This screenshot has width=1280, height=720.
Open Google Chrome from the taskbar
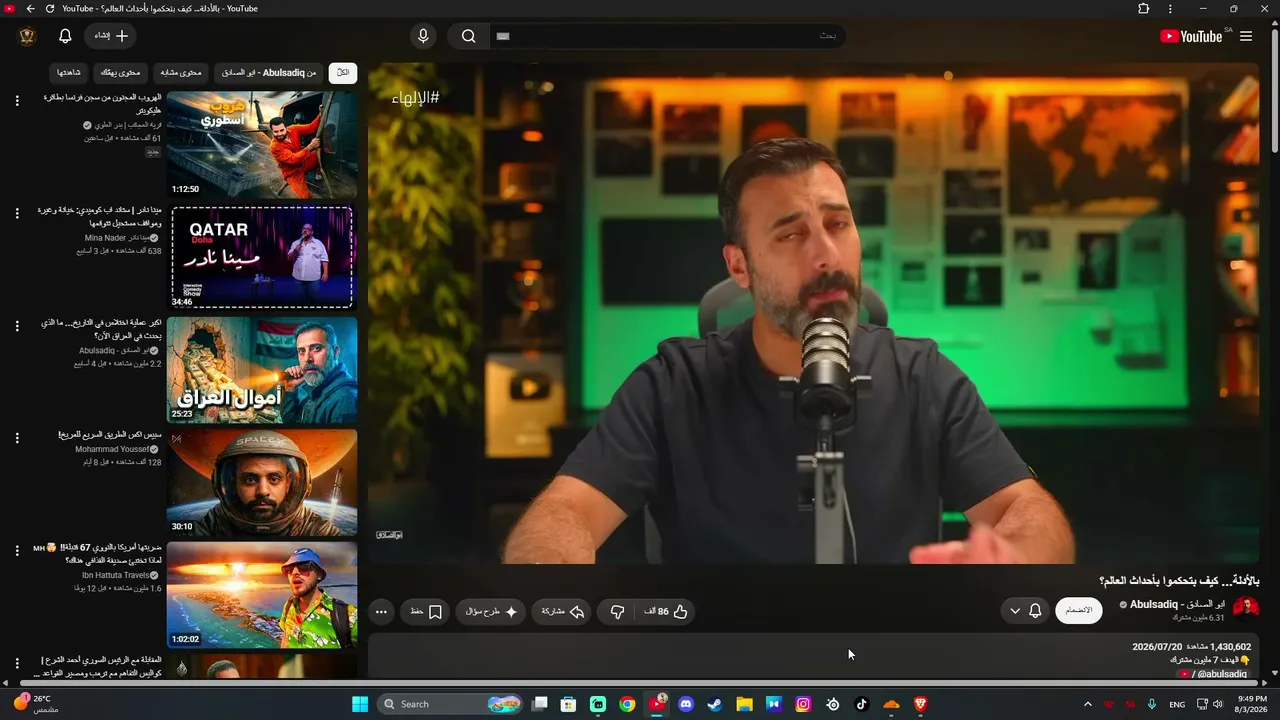627,704
